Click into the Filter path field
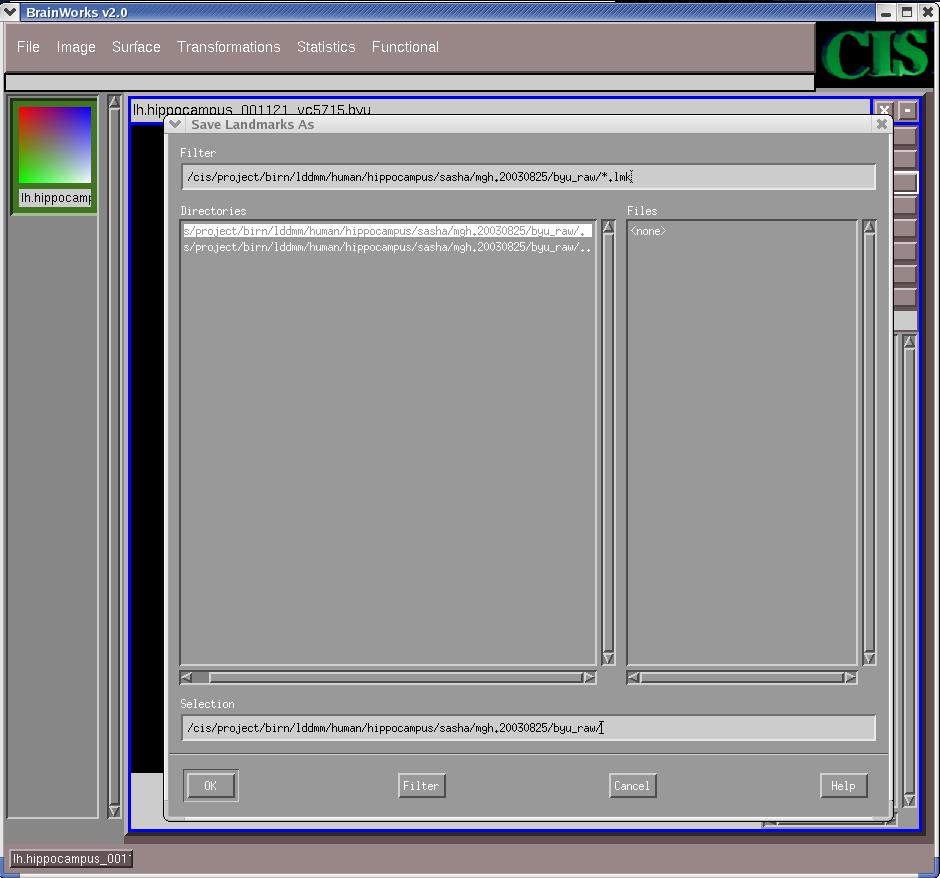 click(528, 177)
